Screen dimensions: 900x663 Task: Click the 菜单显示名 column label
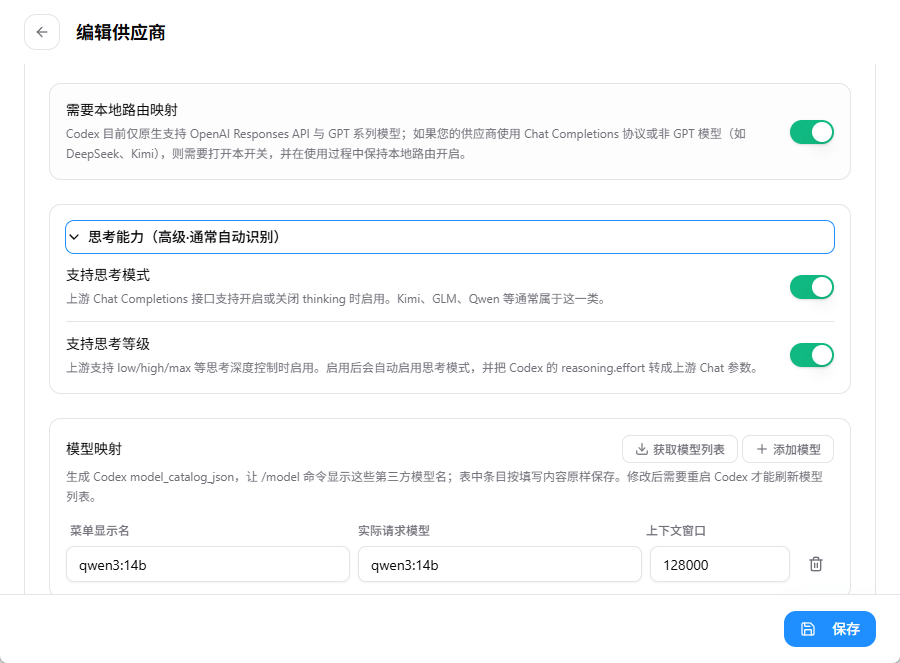(x=99, y=531)
